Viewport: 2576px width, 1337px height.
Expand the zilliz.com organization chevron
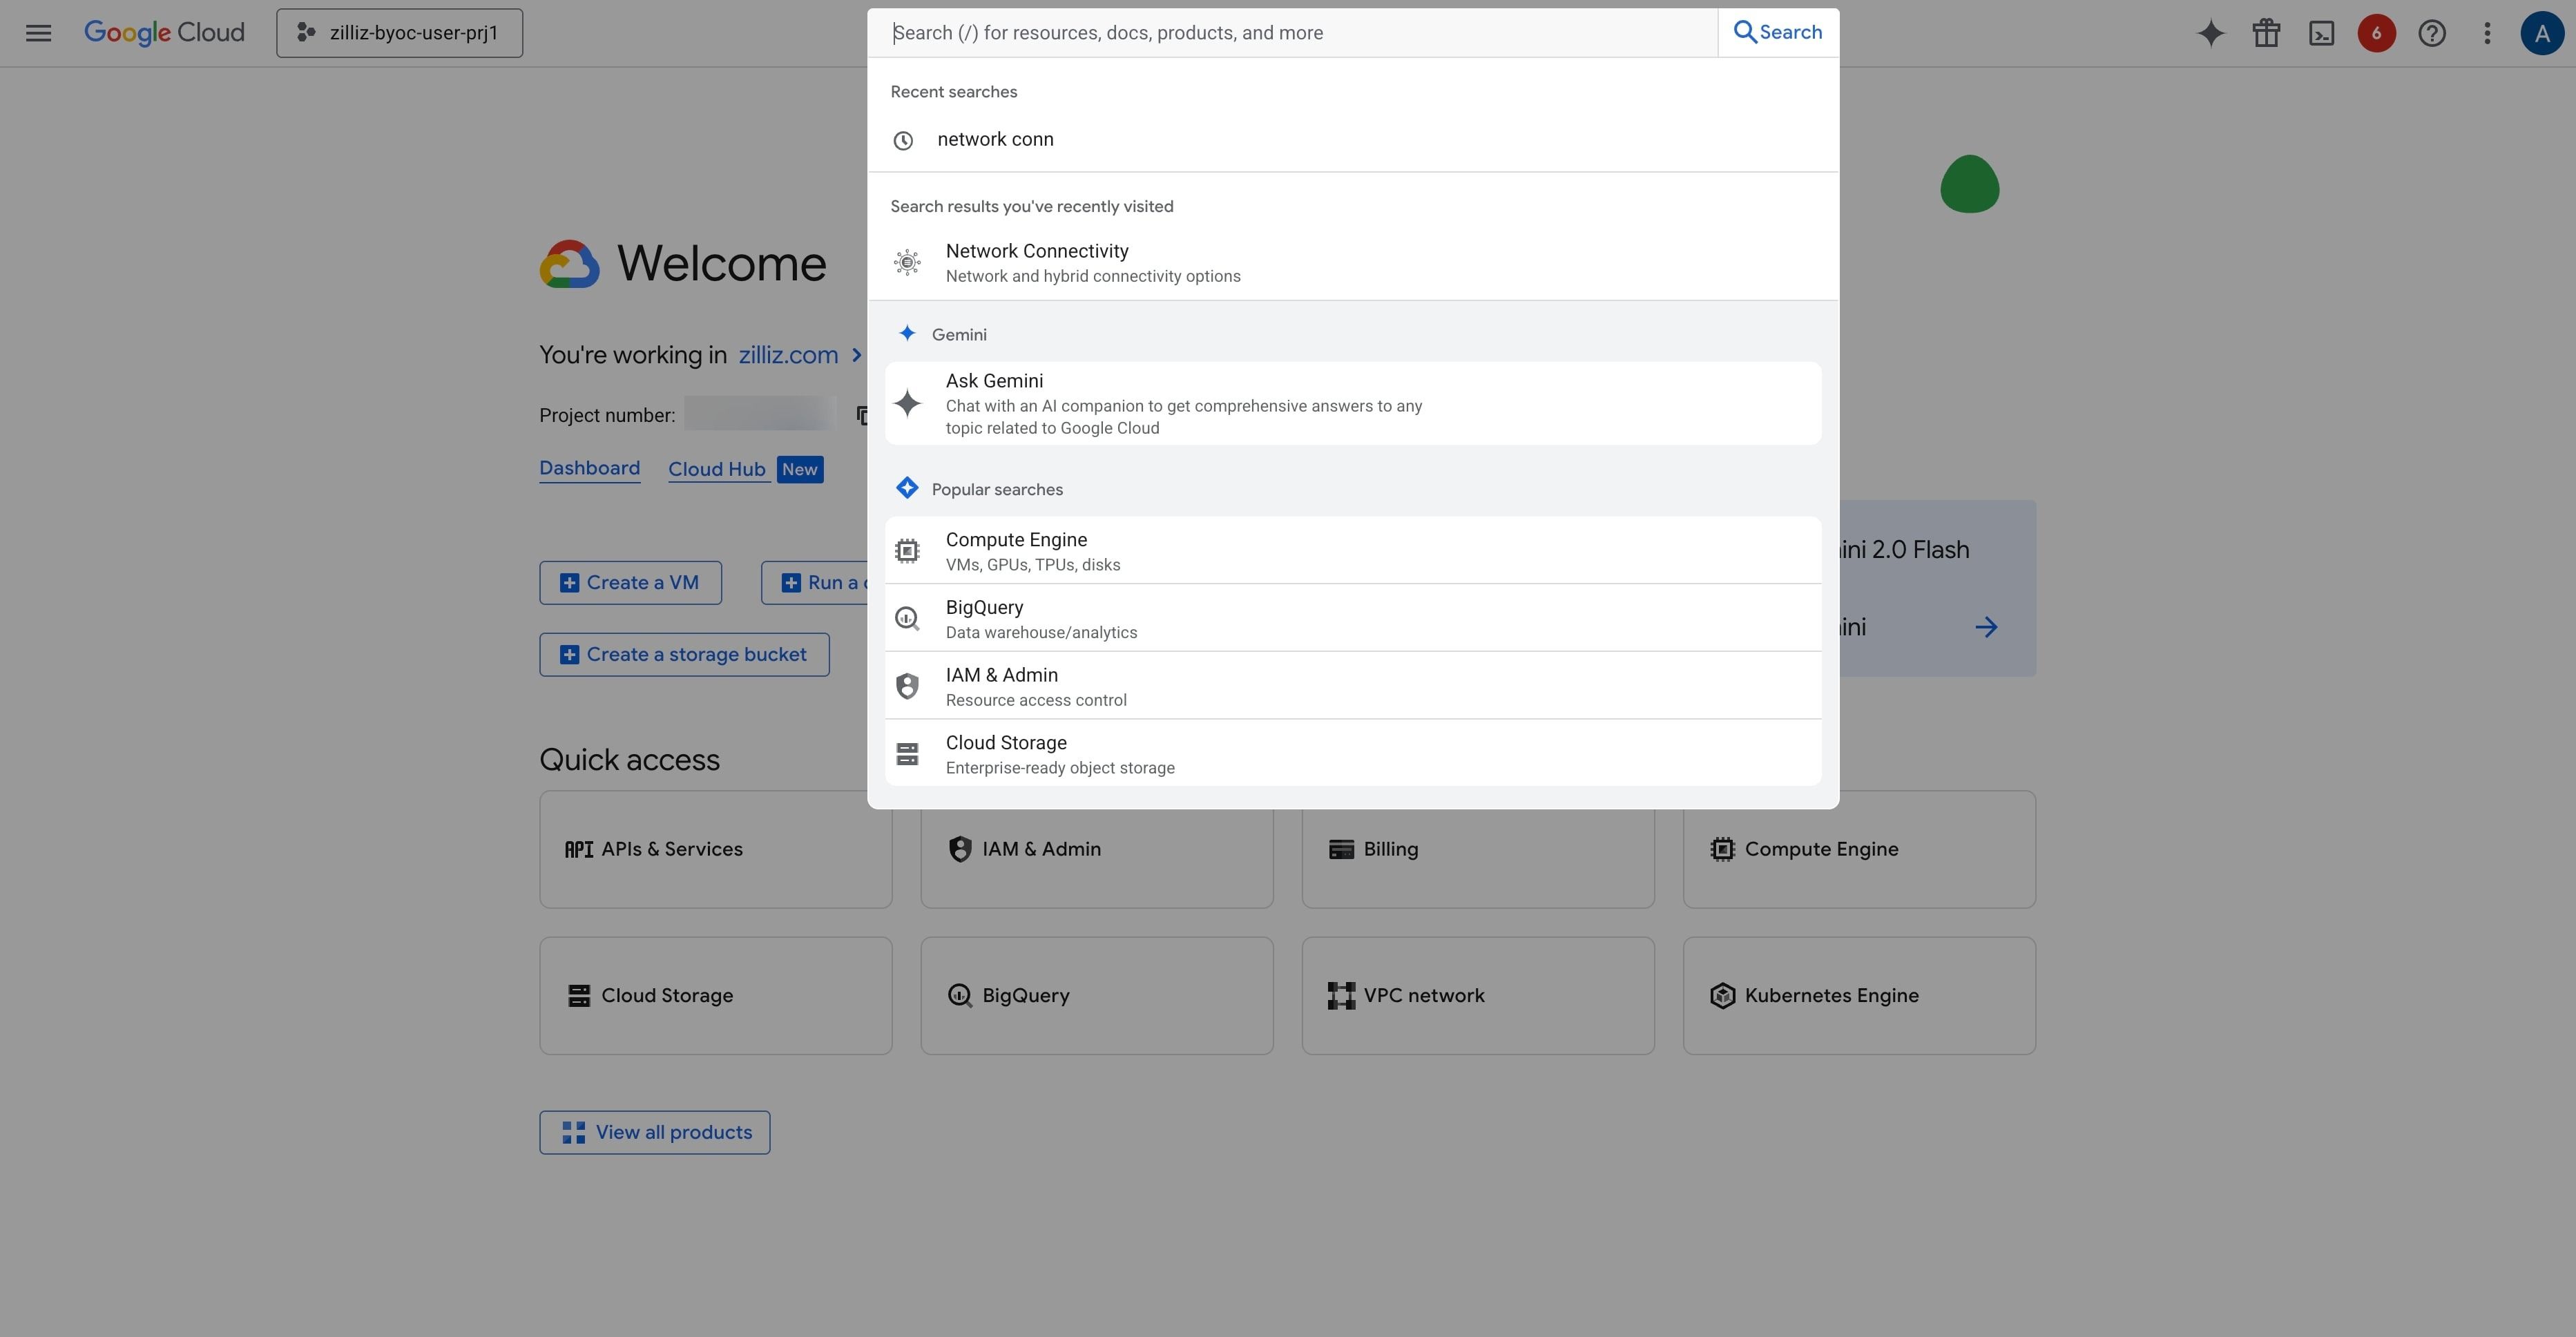[x=856, y=355]
